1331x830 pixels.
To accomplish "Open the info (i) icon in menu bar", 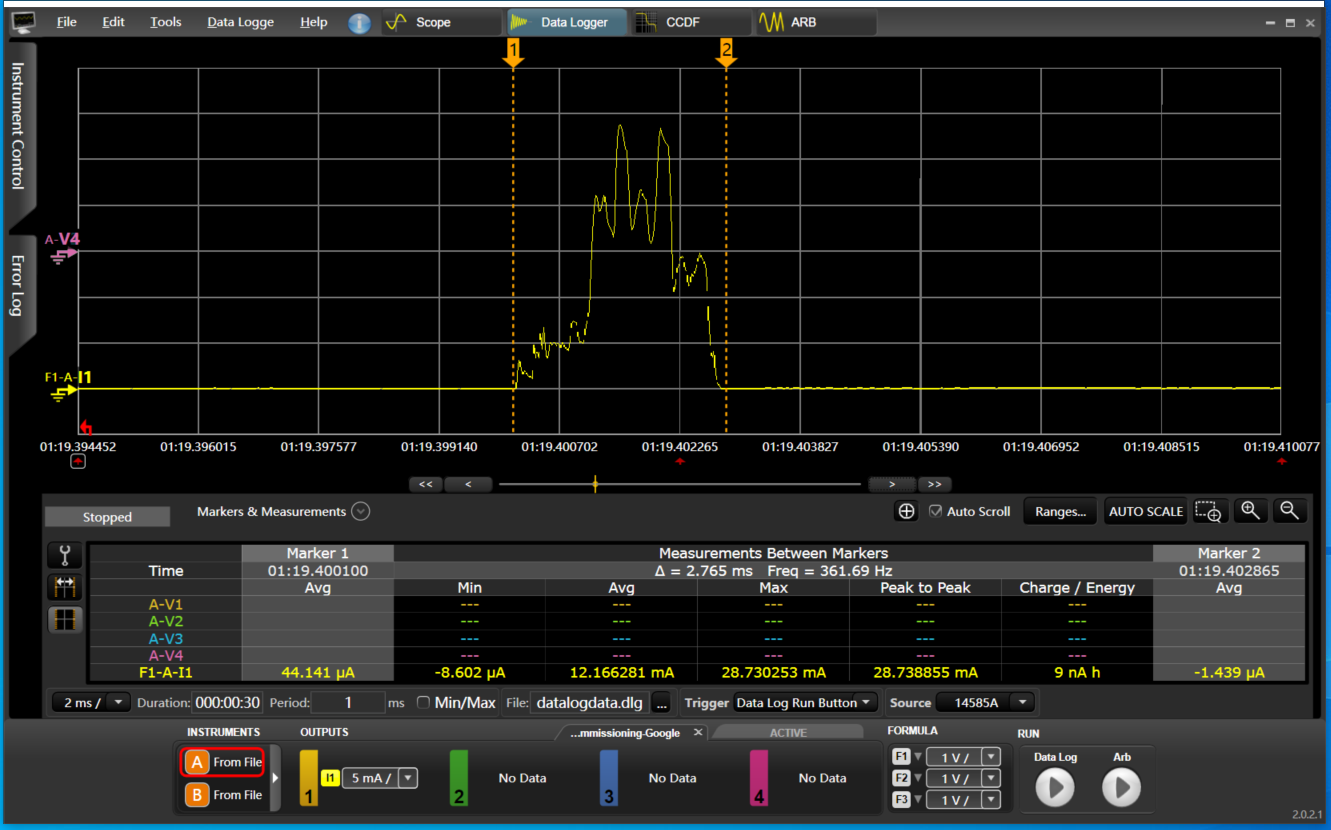I will (x=359, y=22).
